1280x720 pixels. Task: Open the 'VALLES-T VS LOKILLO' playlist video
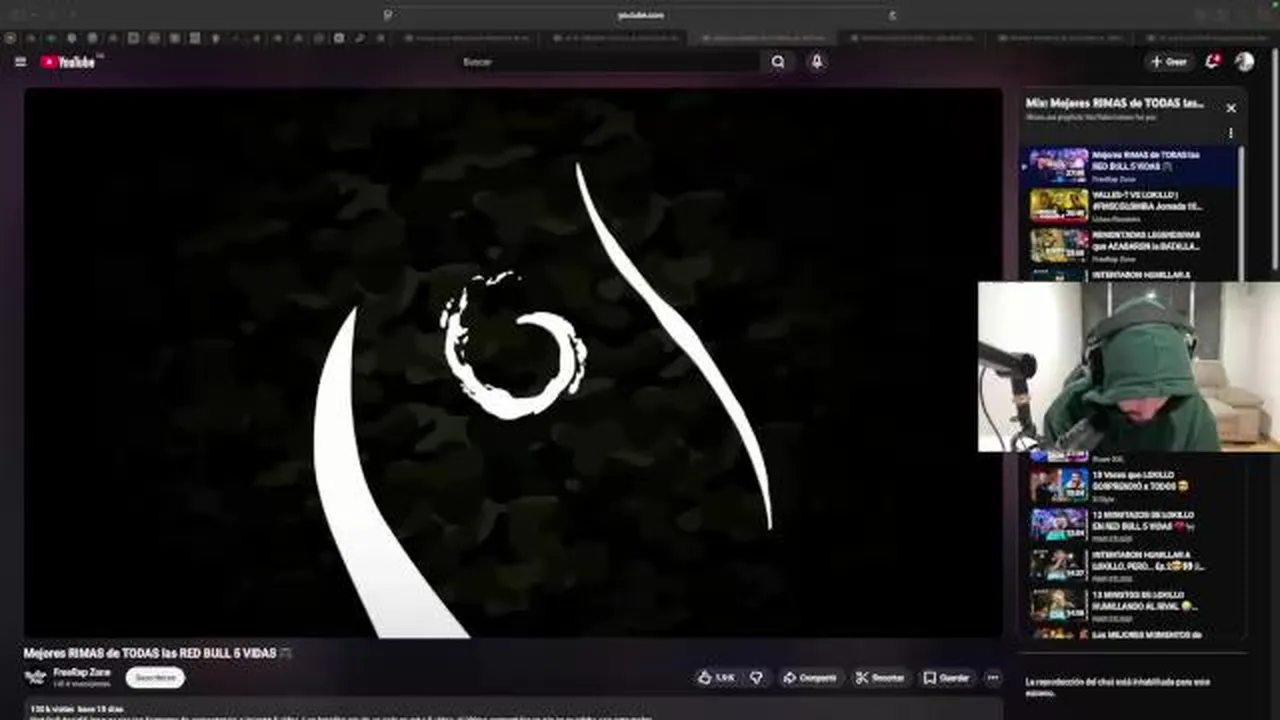[1130, 206]
